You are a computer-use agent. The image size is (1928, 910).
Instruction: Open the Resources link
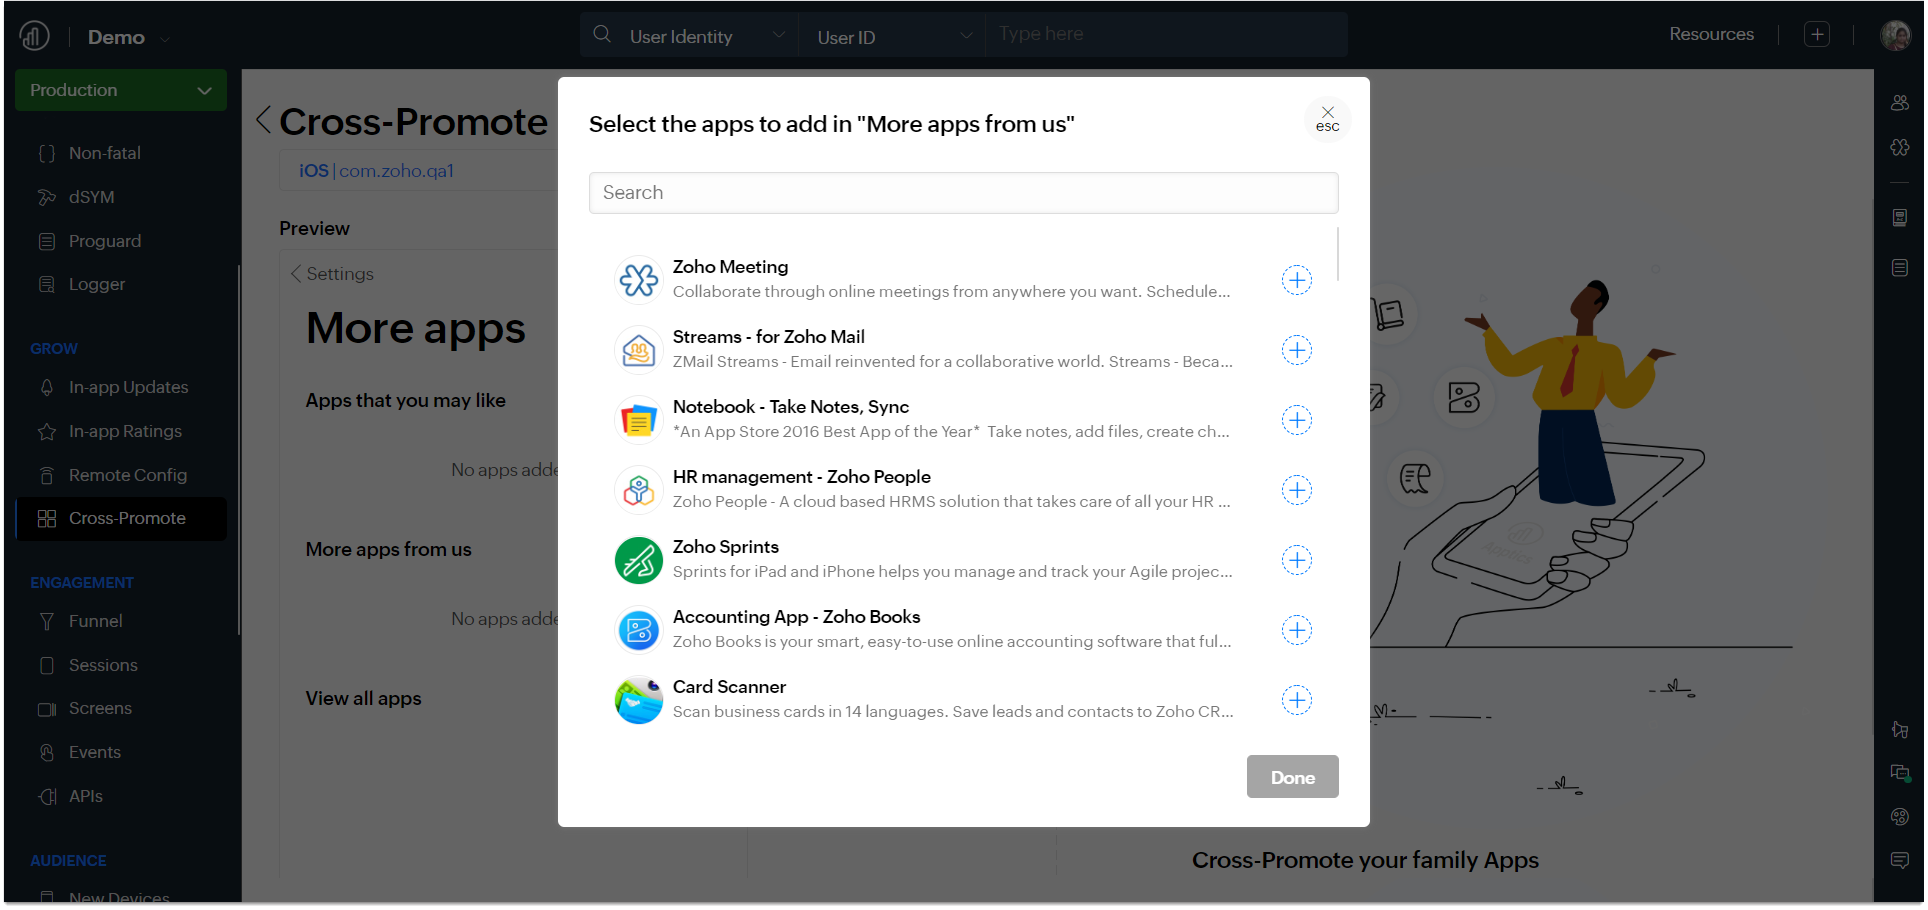(x=1711, y=34)
